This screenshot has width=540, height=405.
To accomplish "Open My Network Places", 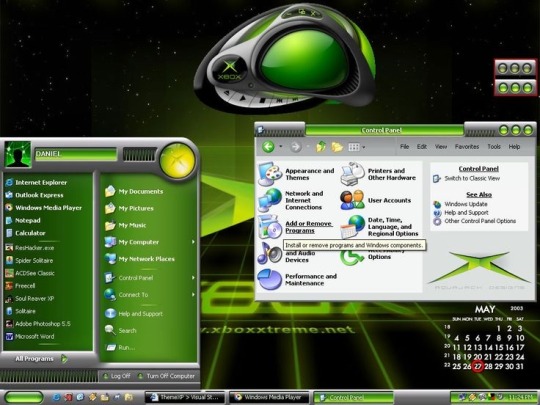I will (139, 259).
